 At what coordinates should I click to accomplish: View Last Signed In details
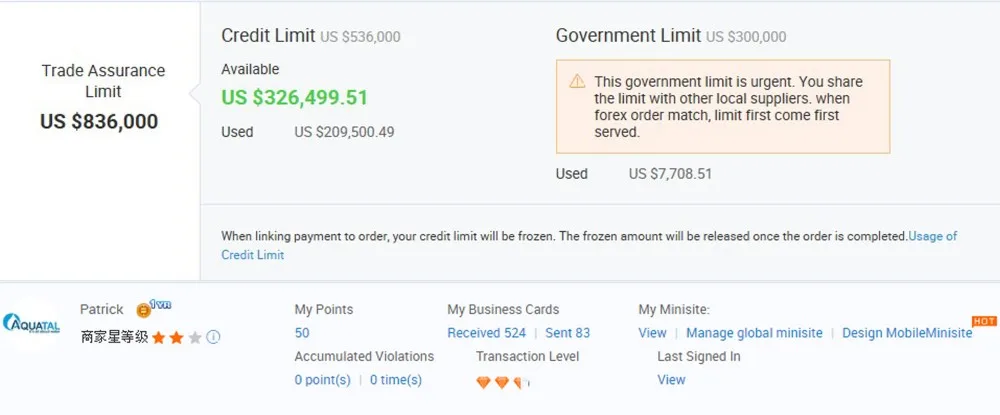671,380
